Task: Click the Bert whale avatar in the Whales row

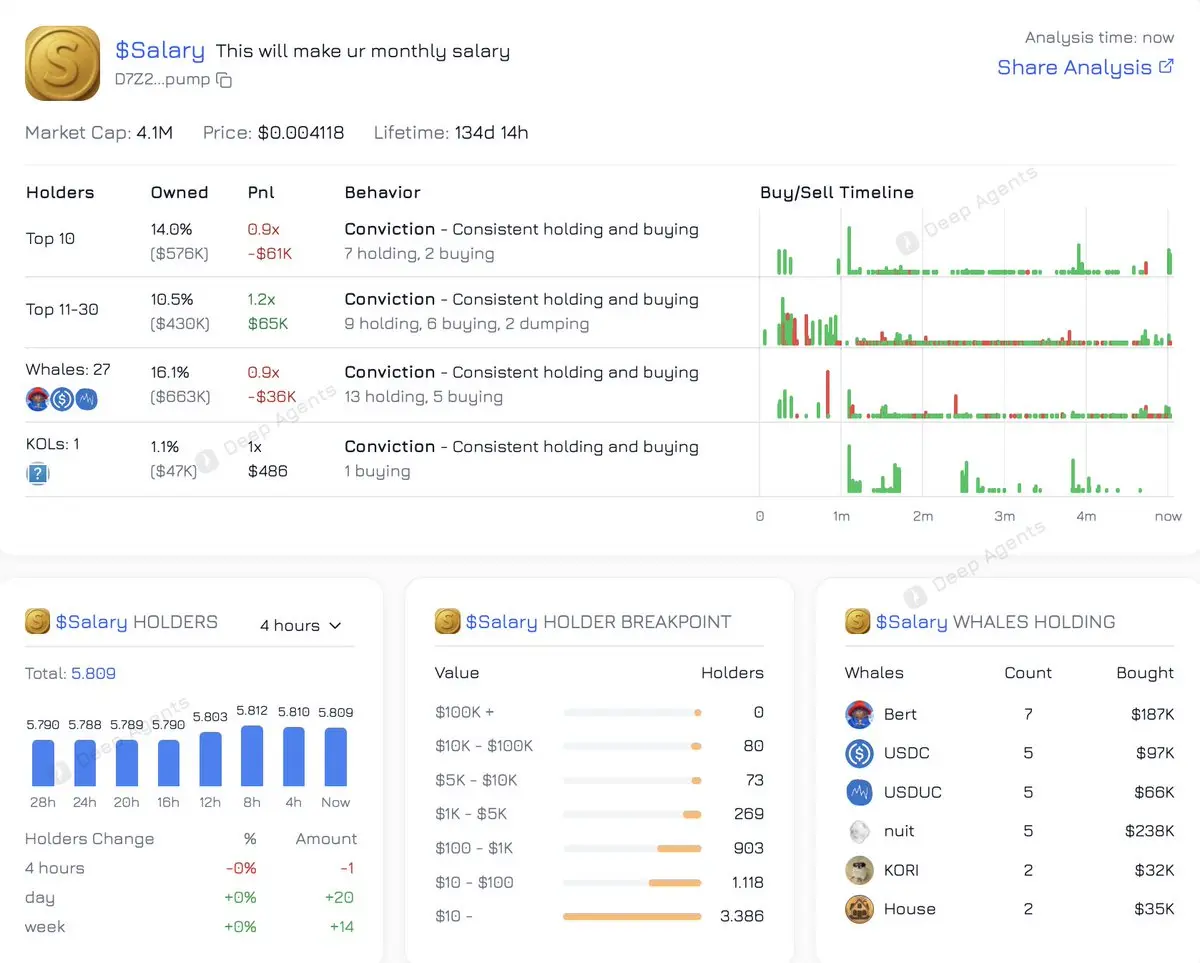Action: point(37,399)
